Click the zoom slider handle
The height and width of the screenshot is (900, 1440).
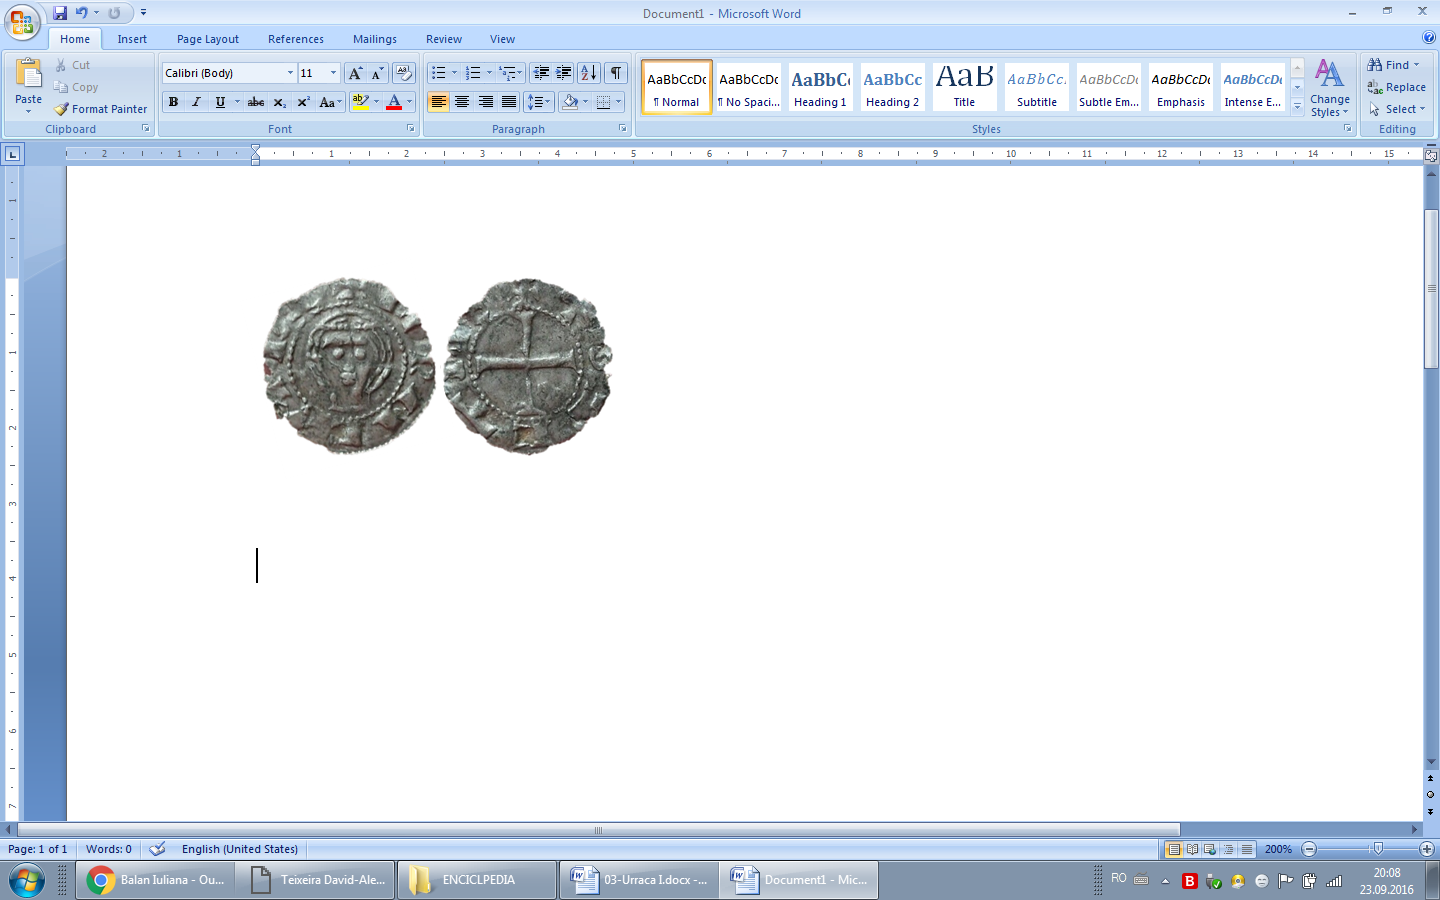tap(1378, 849)
